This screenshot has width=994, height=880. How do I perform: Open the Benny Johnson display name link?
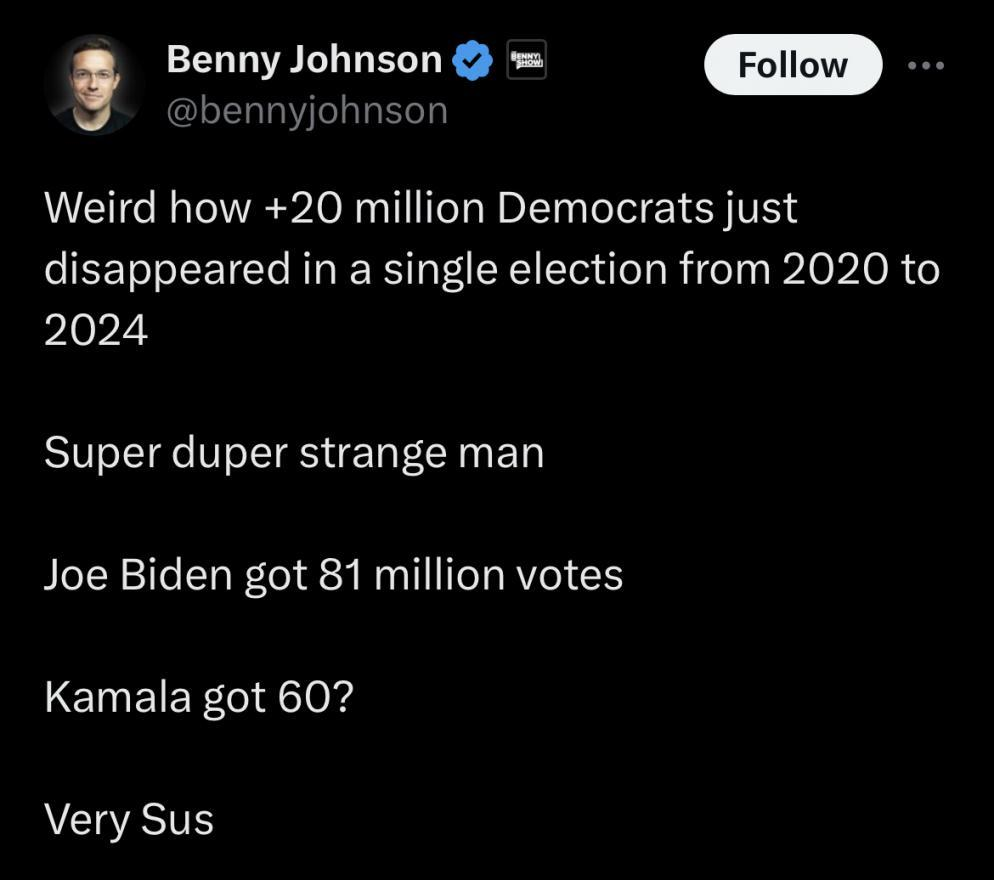coord(304,60)
